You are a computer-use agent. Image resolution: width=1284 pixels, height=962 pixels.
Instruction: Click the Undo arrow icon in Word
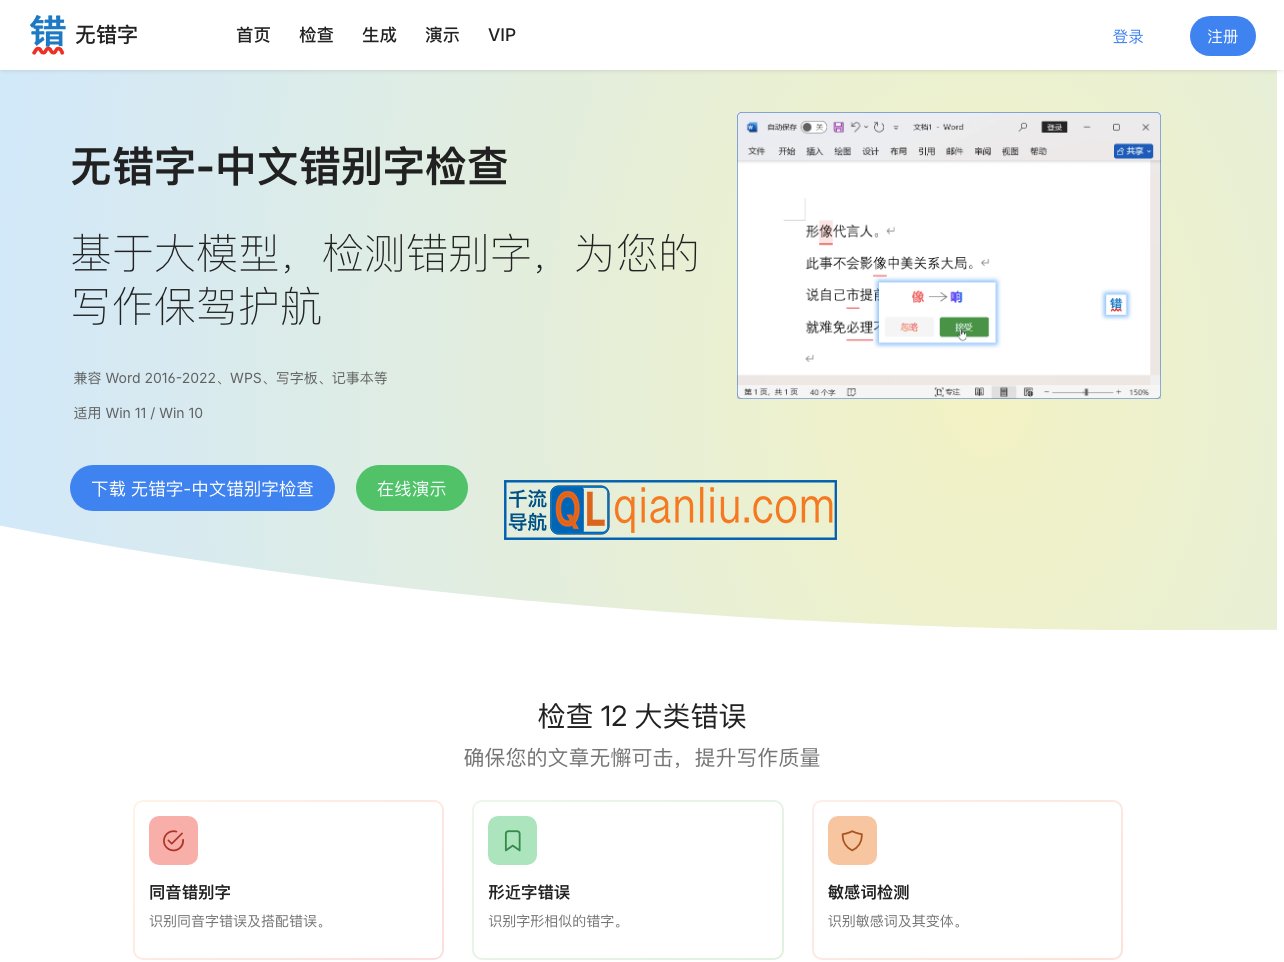pos(855,127)
